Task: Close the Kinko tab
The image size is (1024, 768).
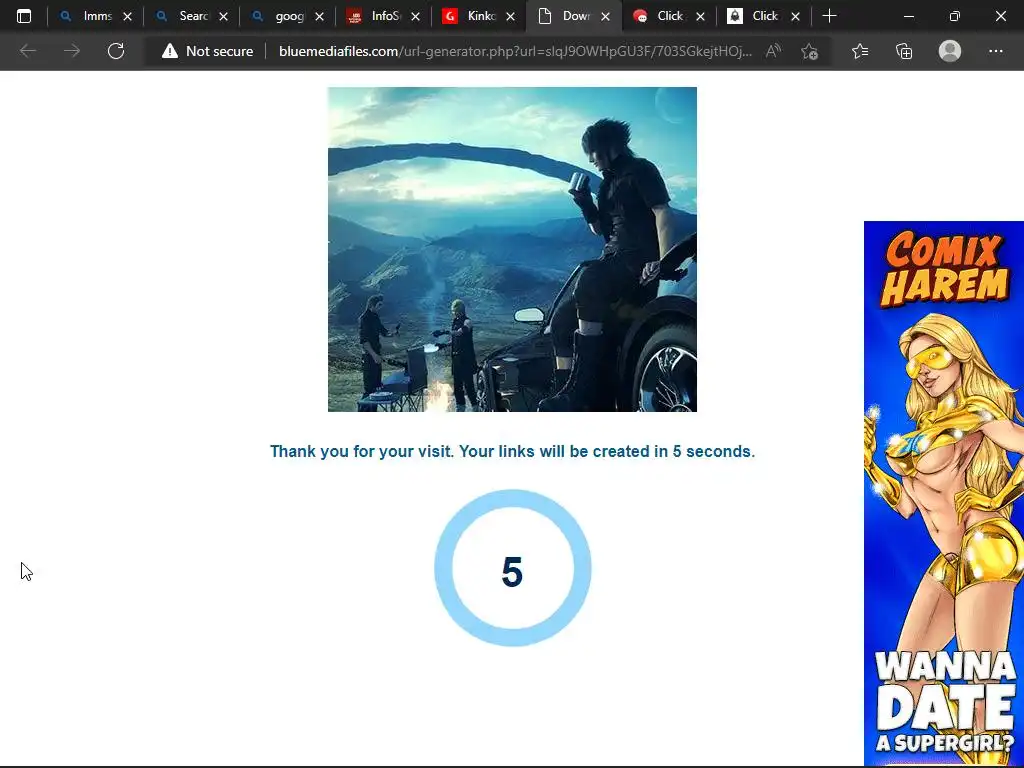Action: pyautogui.click(x=511, y=16)
